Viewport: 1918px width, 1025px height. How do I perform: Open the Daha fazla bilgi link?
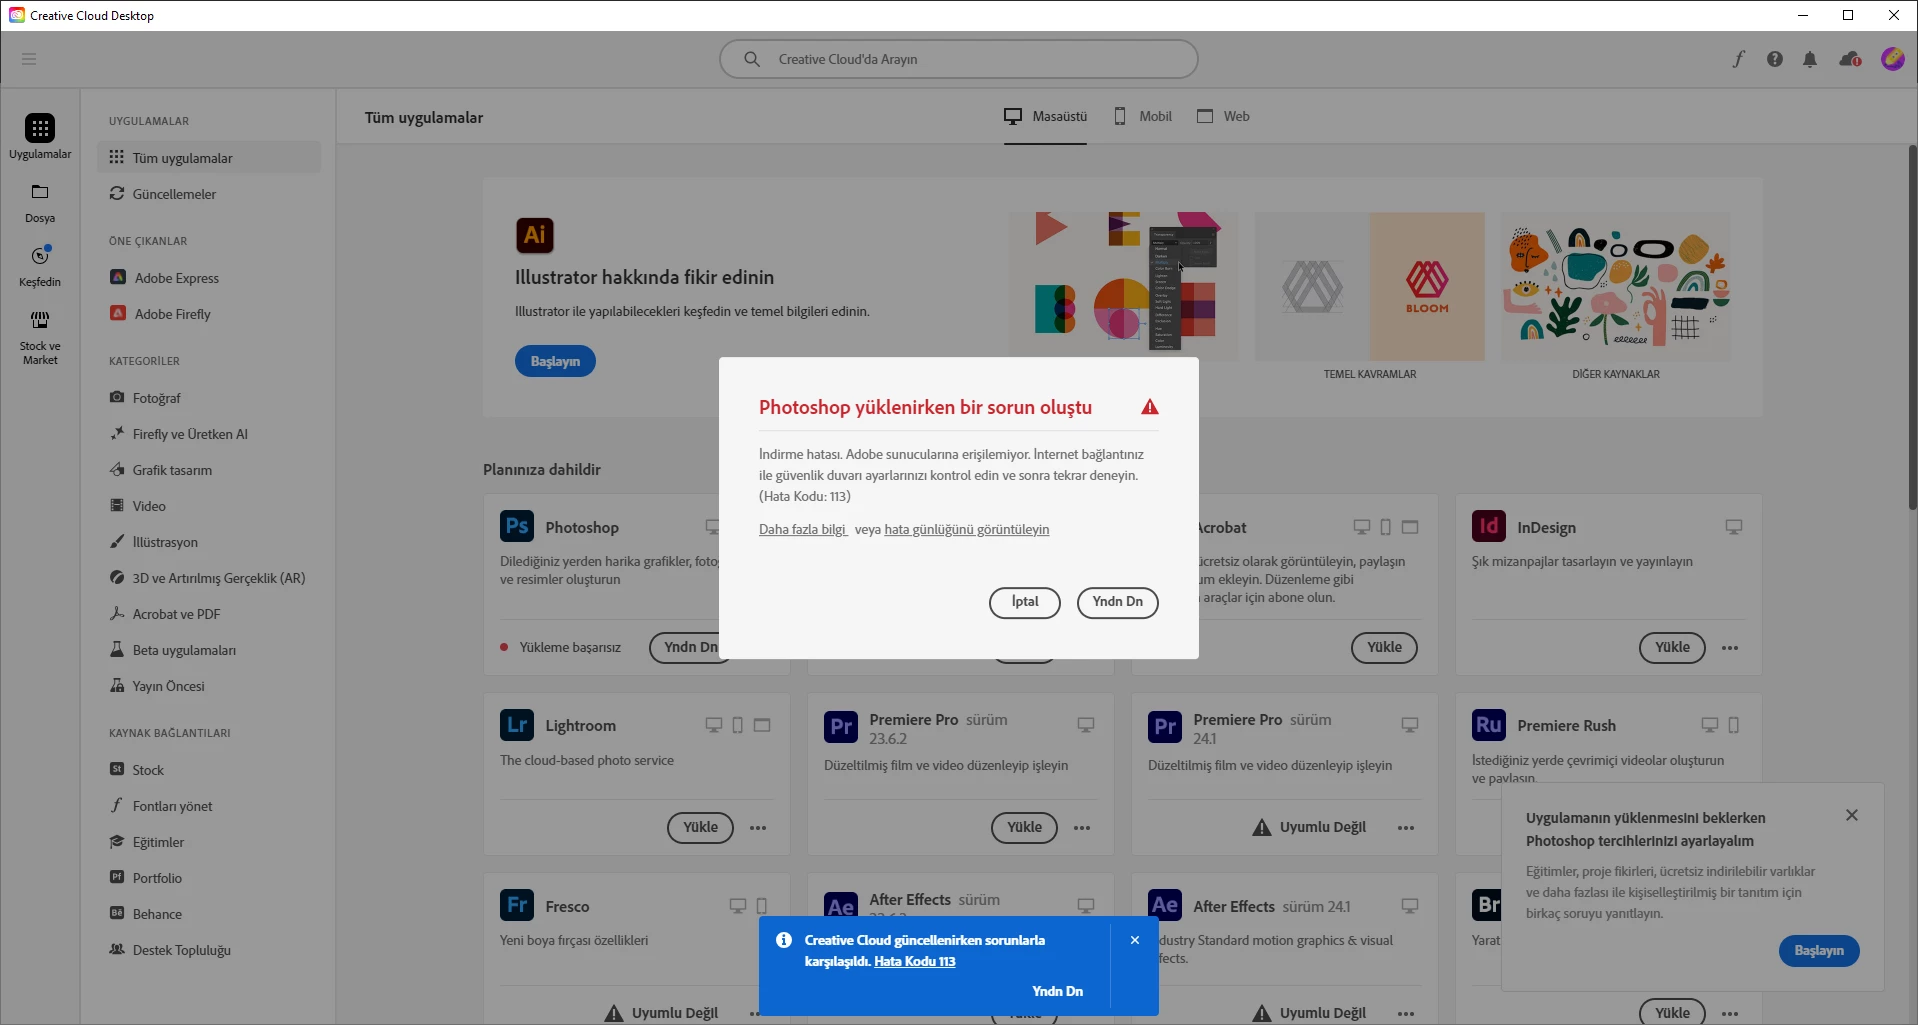pyautogui.click(x=803, y=530)
